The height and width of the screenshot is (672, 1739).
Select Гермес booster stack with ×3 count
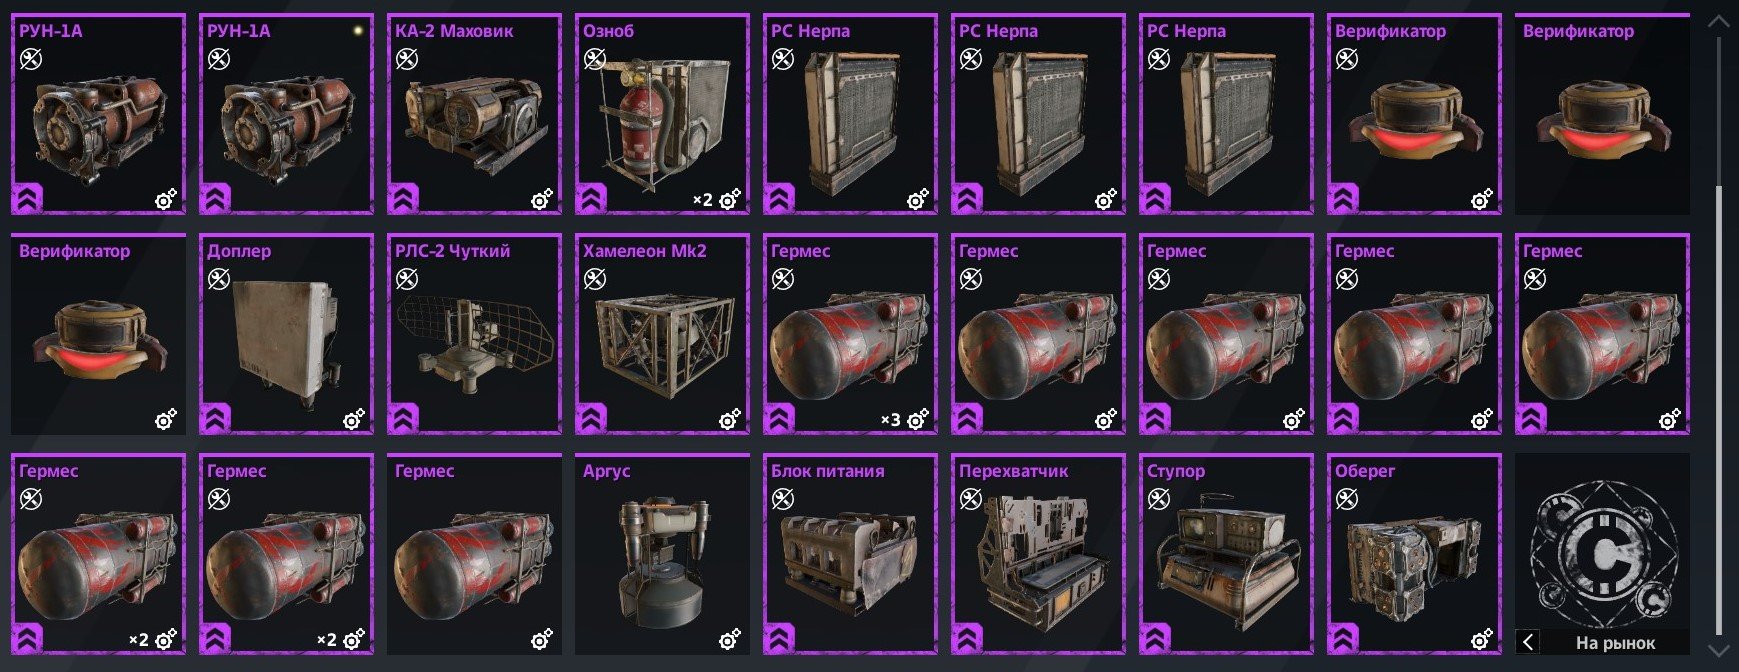850,334
